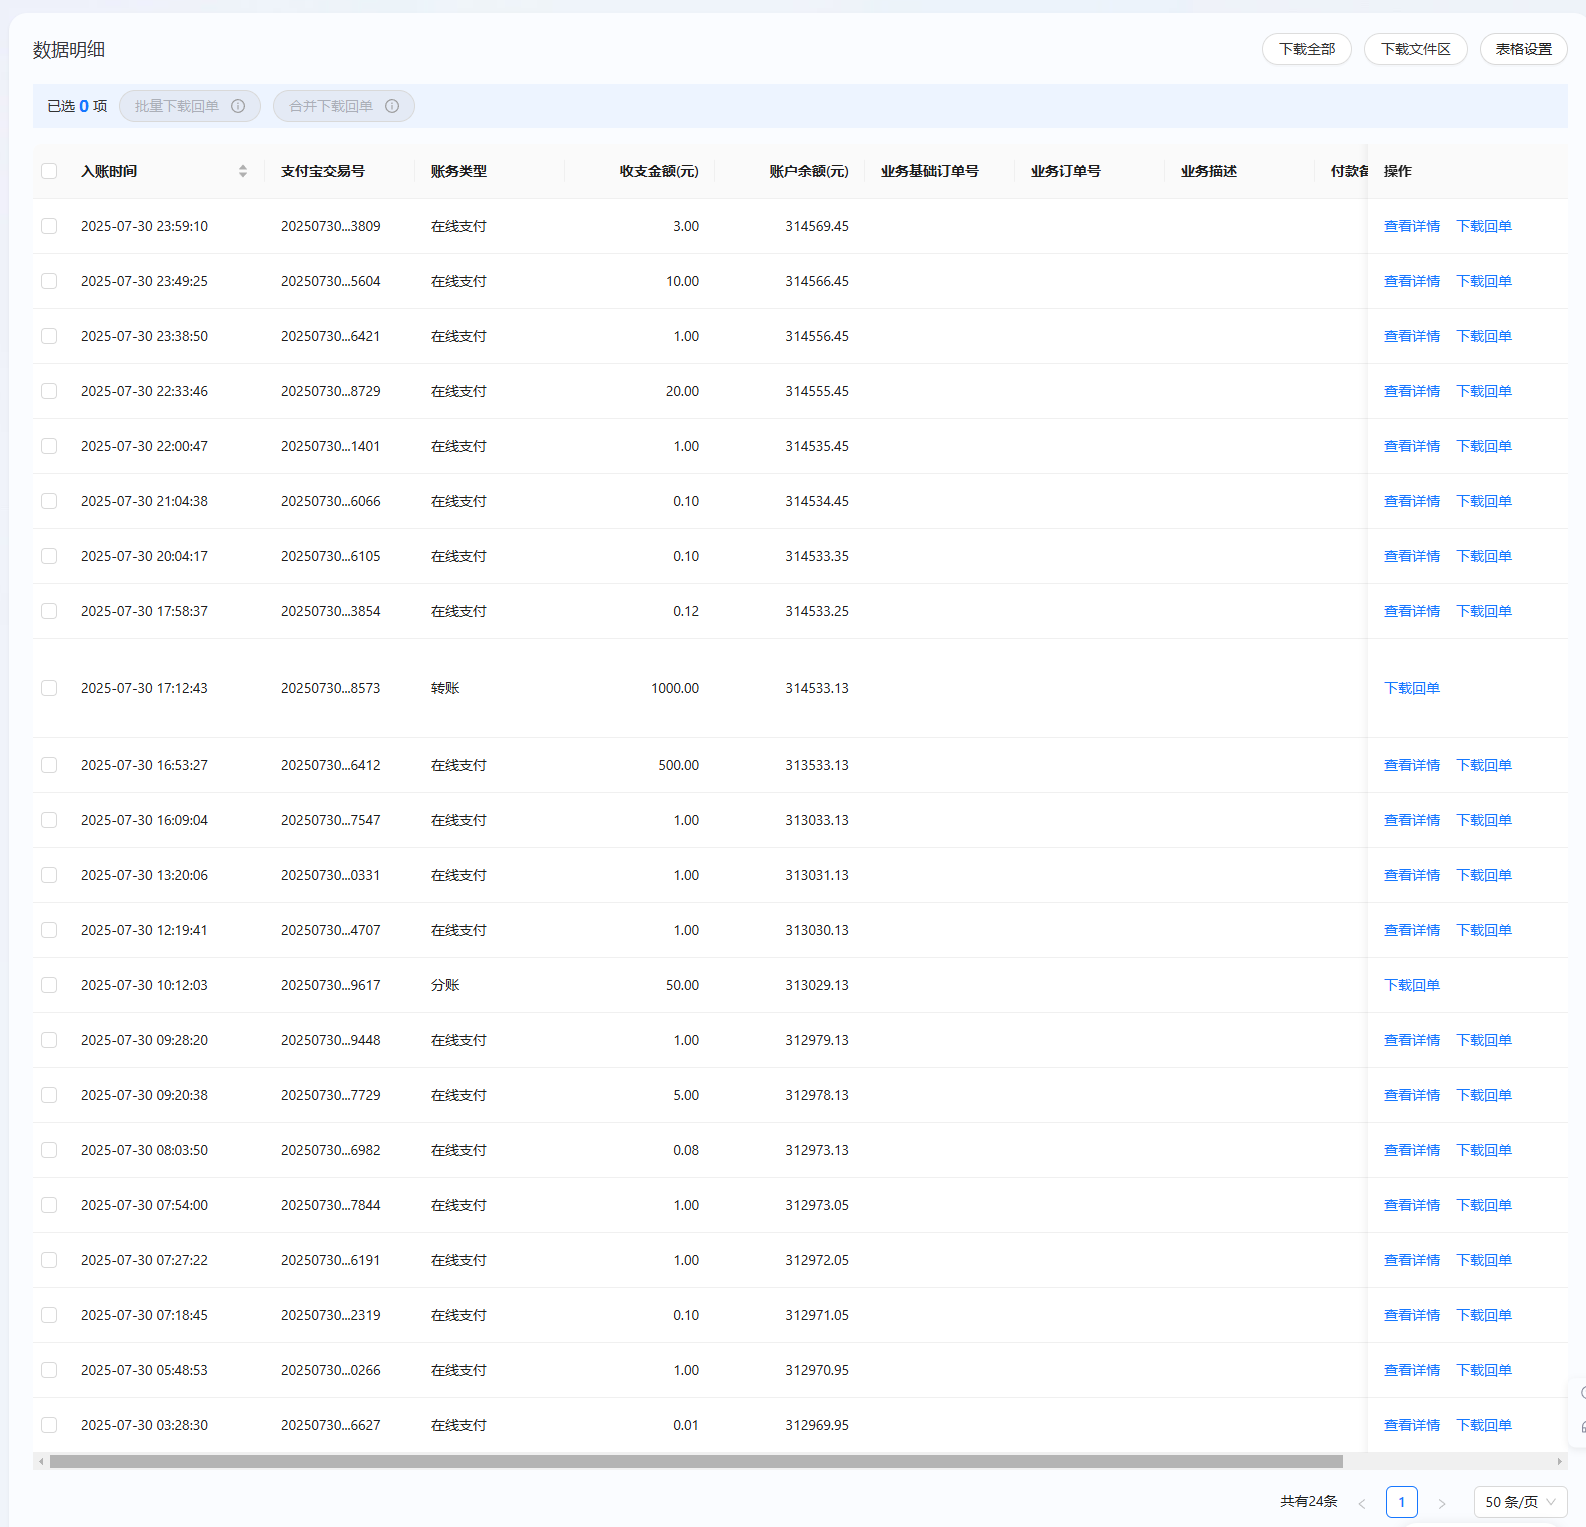Click amount value 500.00
The height and width of the screenshot is (1527, 1586).
(x=679, y=765)
